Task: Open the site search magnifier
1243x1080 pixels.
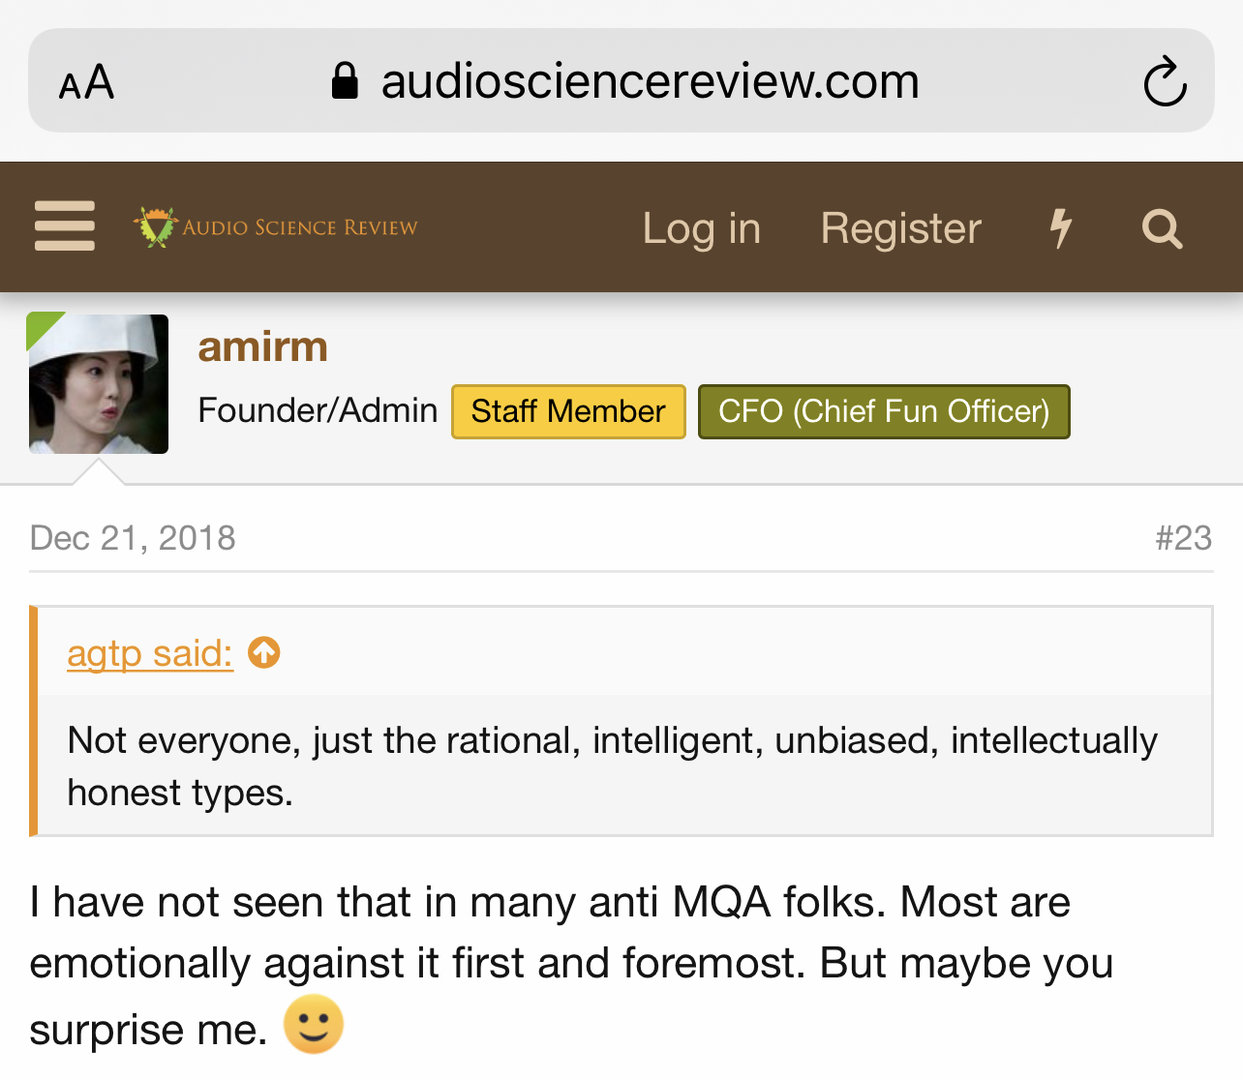Action: (x=1161, y=229)
